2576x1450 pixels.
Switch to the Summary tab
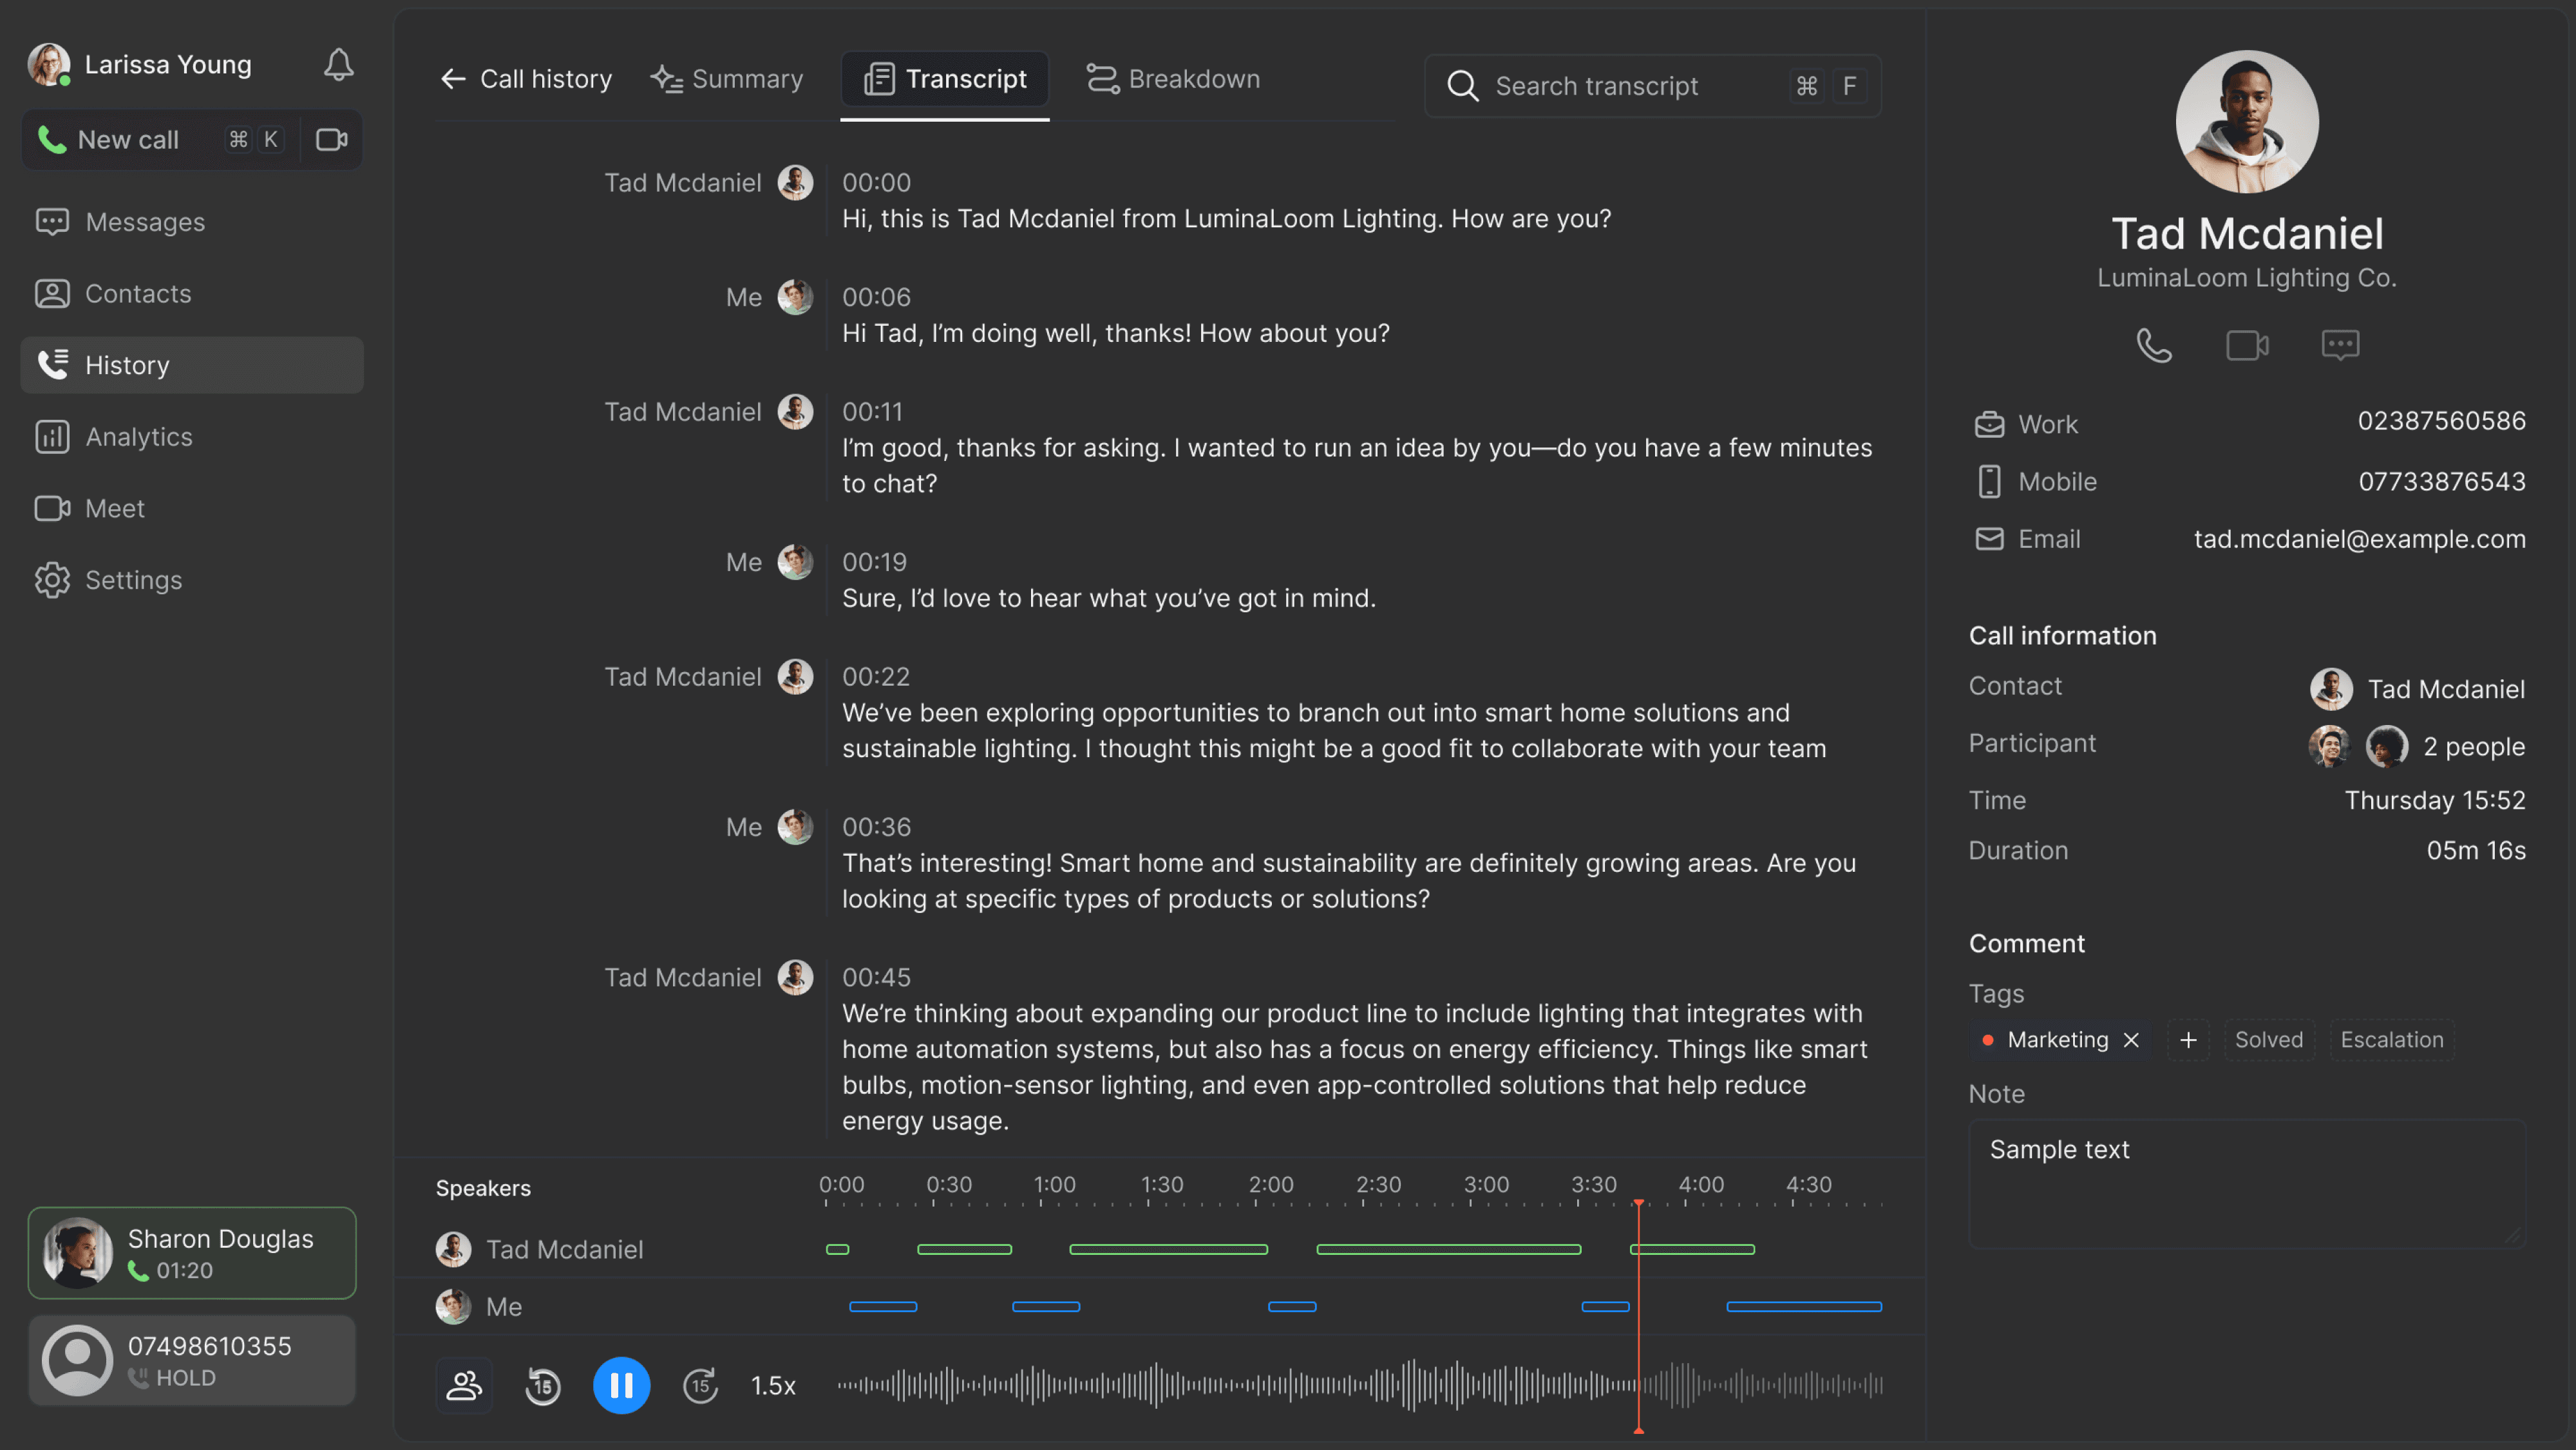(x=727, y=79)
